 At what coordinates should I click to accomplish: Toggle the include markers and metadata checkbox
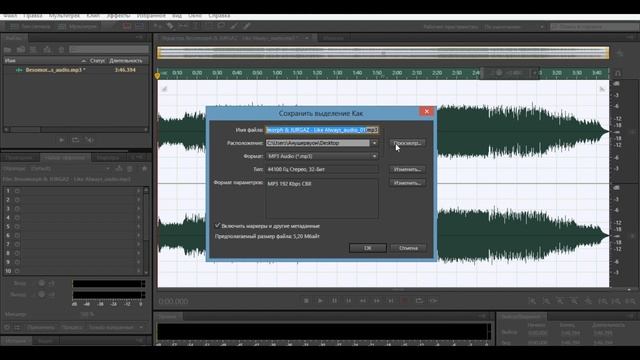(x=218, y=225)
